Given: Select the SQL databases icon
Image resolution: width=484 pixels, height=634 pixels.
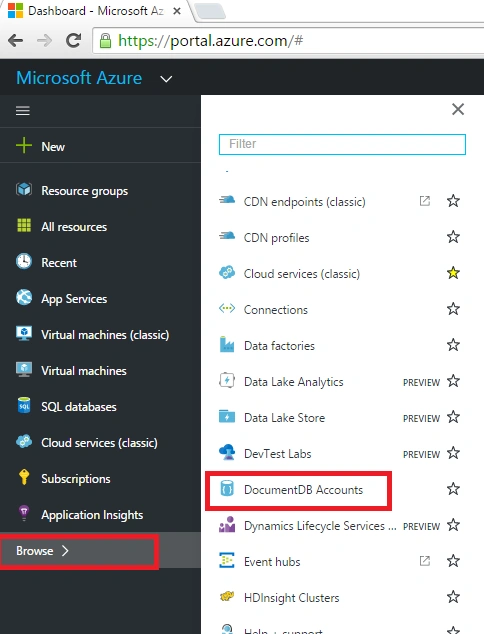Looking at the screenshot, I should click(24, 405).
